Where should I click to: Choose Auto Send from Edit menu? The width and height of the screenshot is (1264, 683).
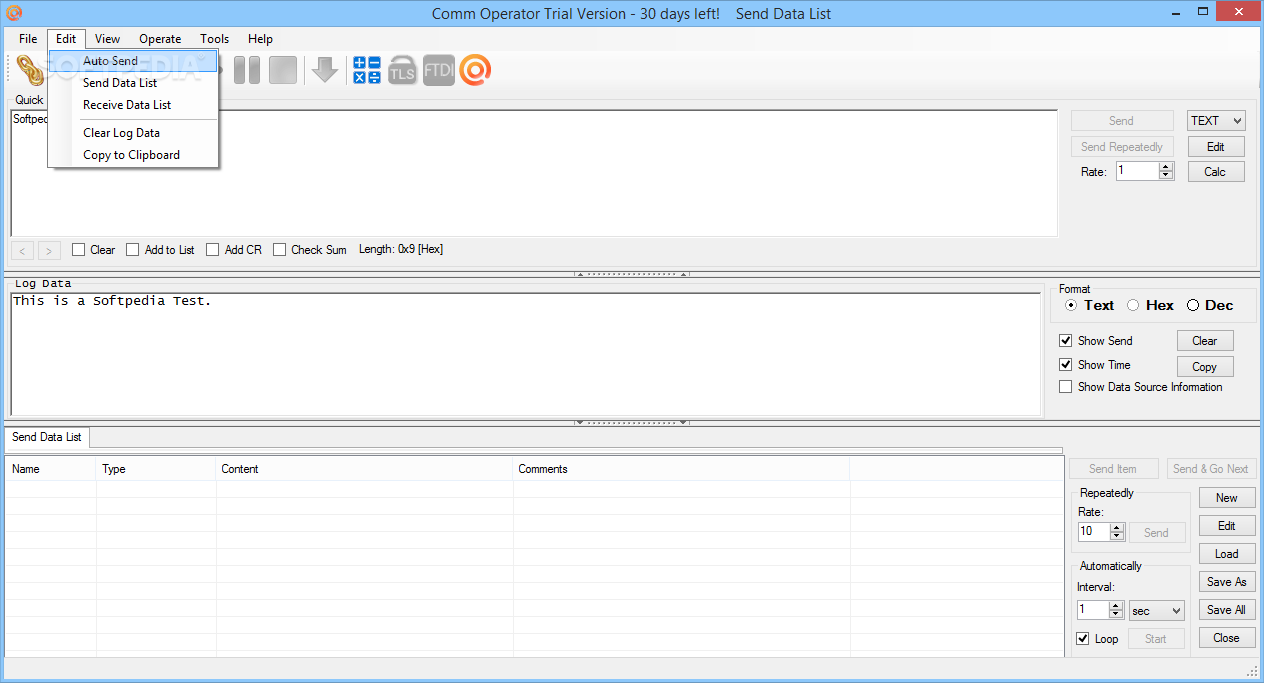click(133, 61)
